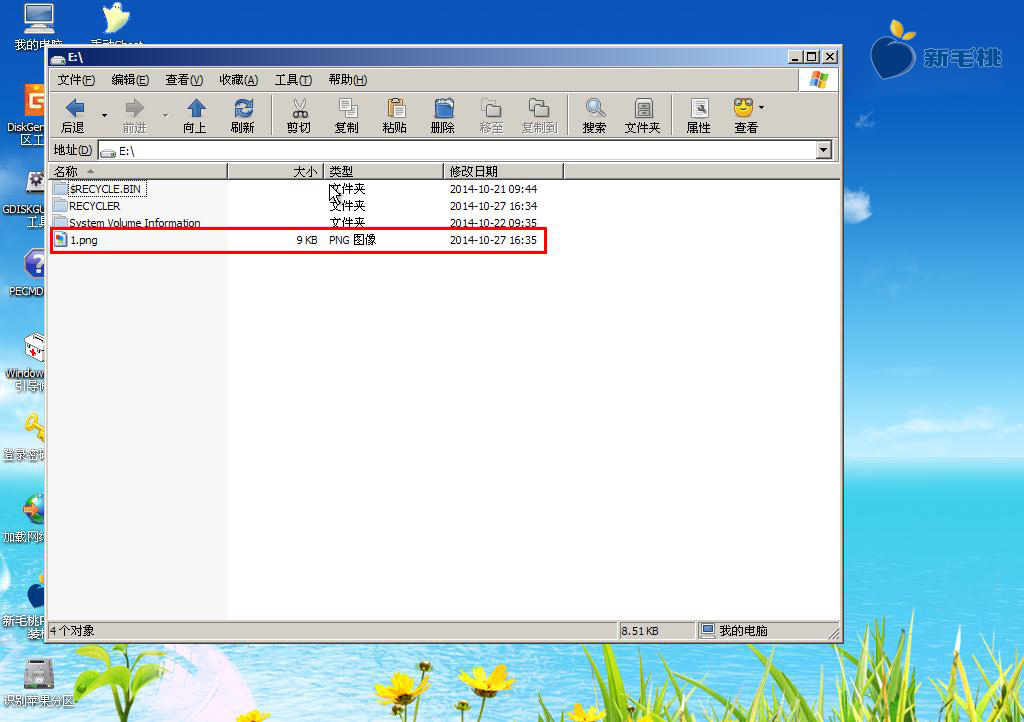Open the 编辑(E) menu
Image resolution: width=1024 pixels, height=722 pixels.
130,80
